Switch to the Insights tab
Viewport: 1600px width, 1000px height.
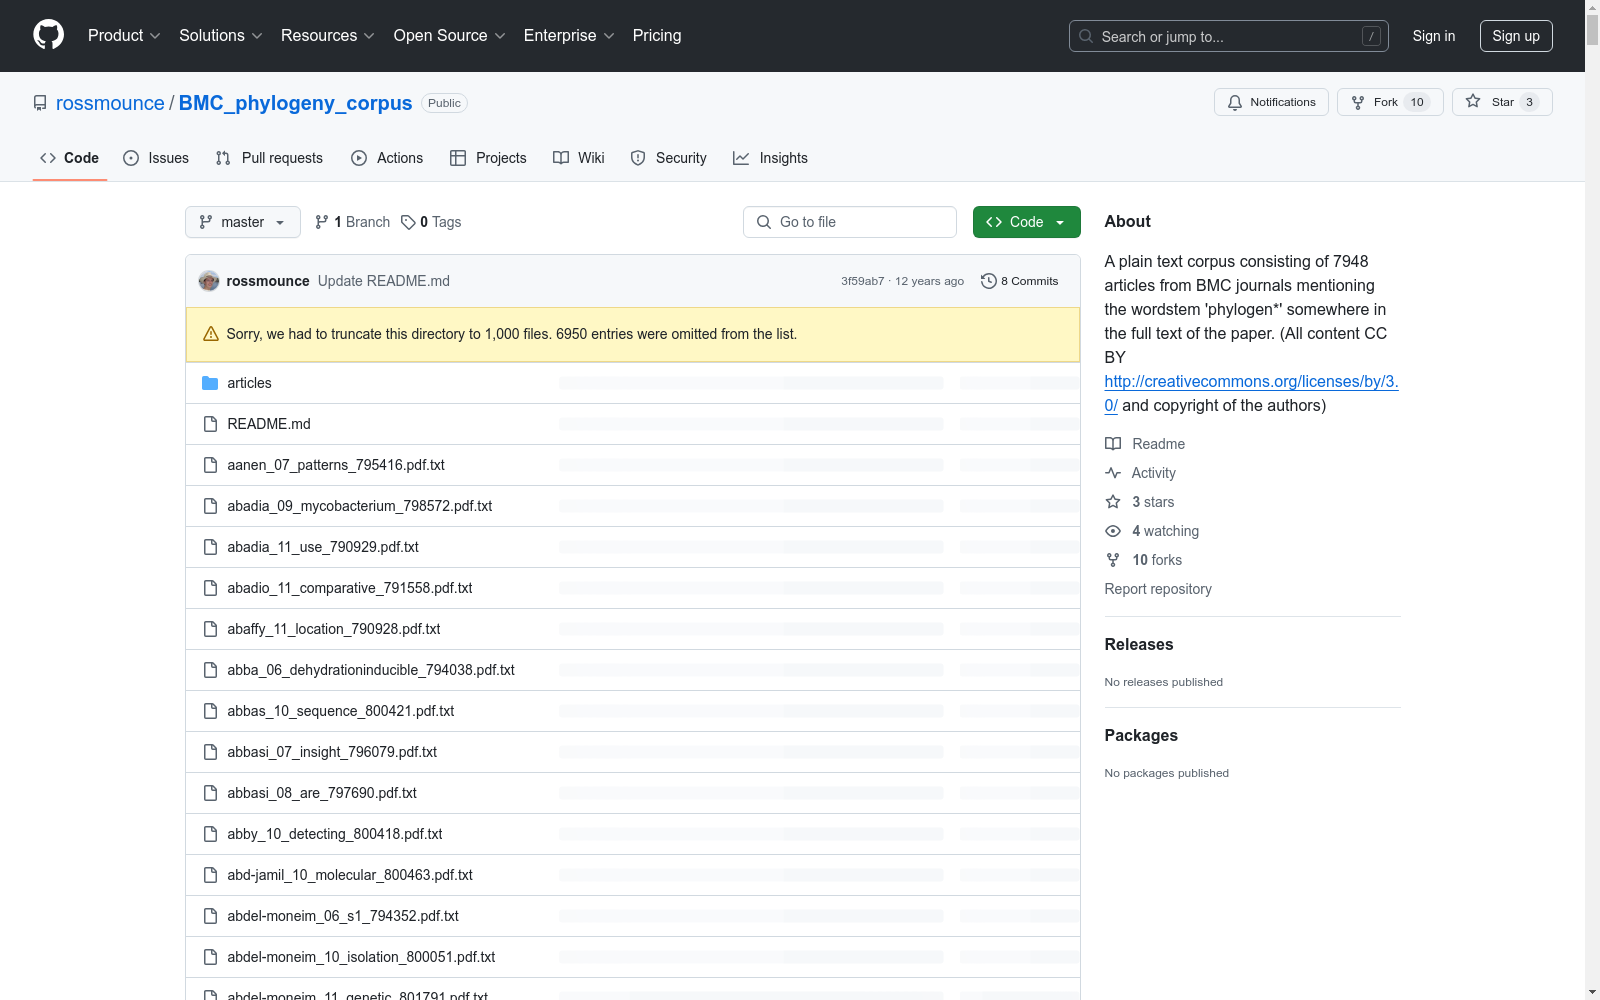770,158
